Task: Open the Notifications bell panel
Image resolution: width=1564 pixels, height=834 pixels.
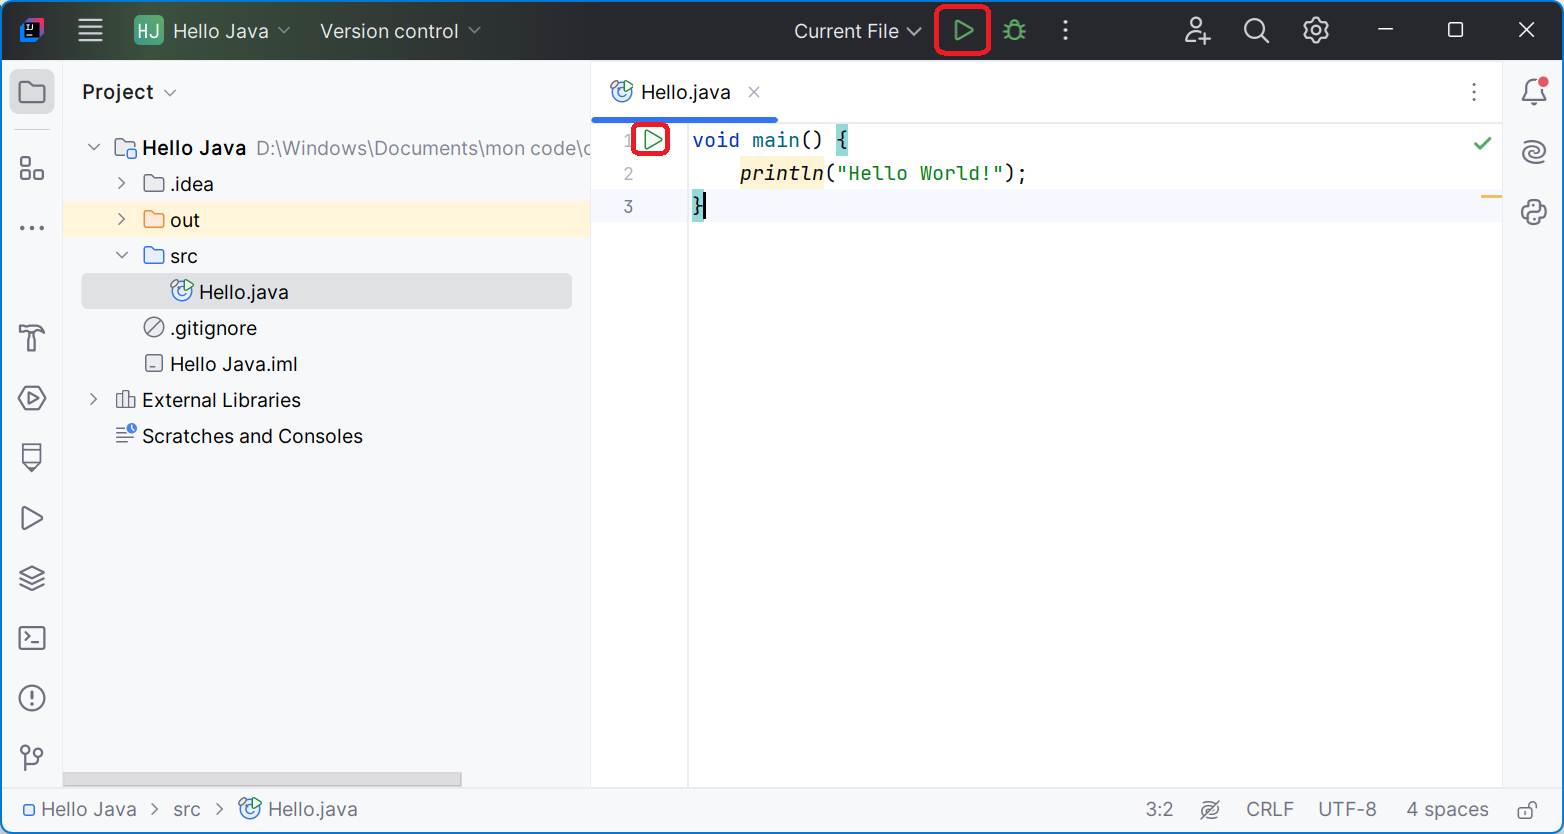Action: [x=1533, y=92]
